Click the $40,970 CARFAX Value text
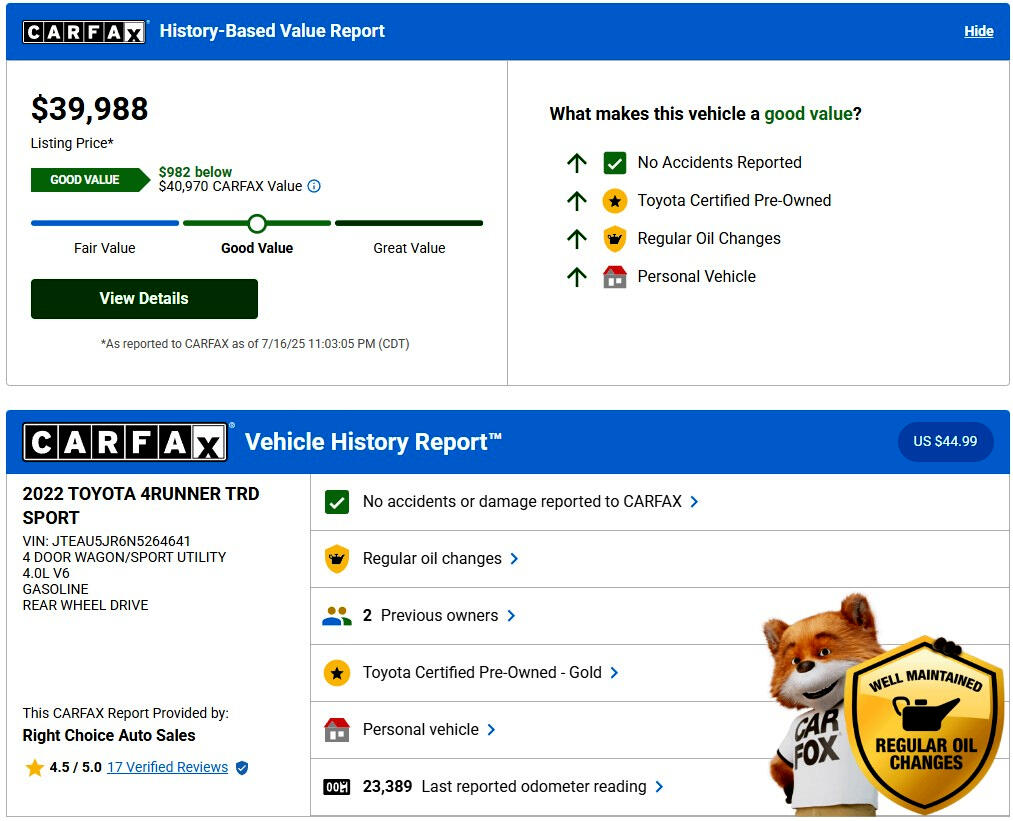This screenshot has height=821, width=1013. coord(231,187)
